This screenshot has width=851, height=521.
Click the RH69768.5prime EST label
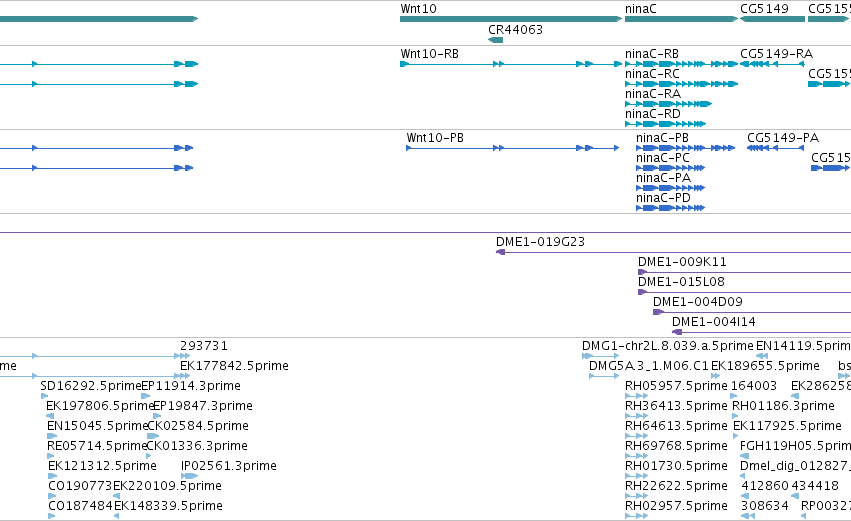pos(676,447)
